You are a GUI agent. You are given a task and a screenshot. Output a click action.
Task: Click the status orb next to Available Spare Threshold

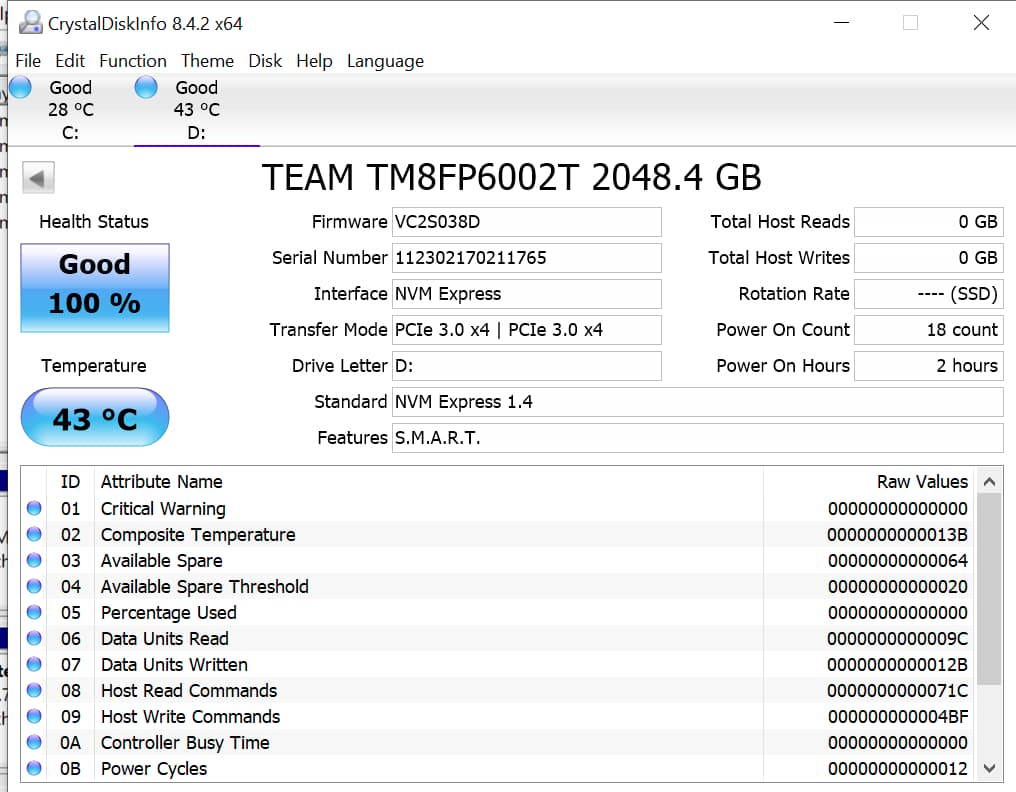[34, 586]
